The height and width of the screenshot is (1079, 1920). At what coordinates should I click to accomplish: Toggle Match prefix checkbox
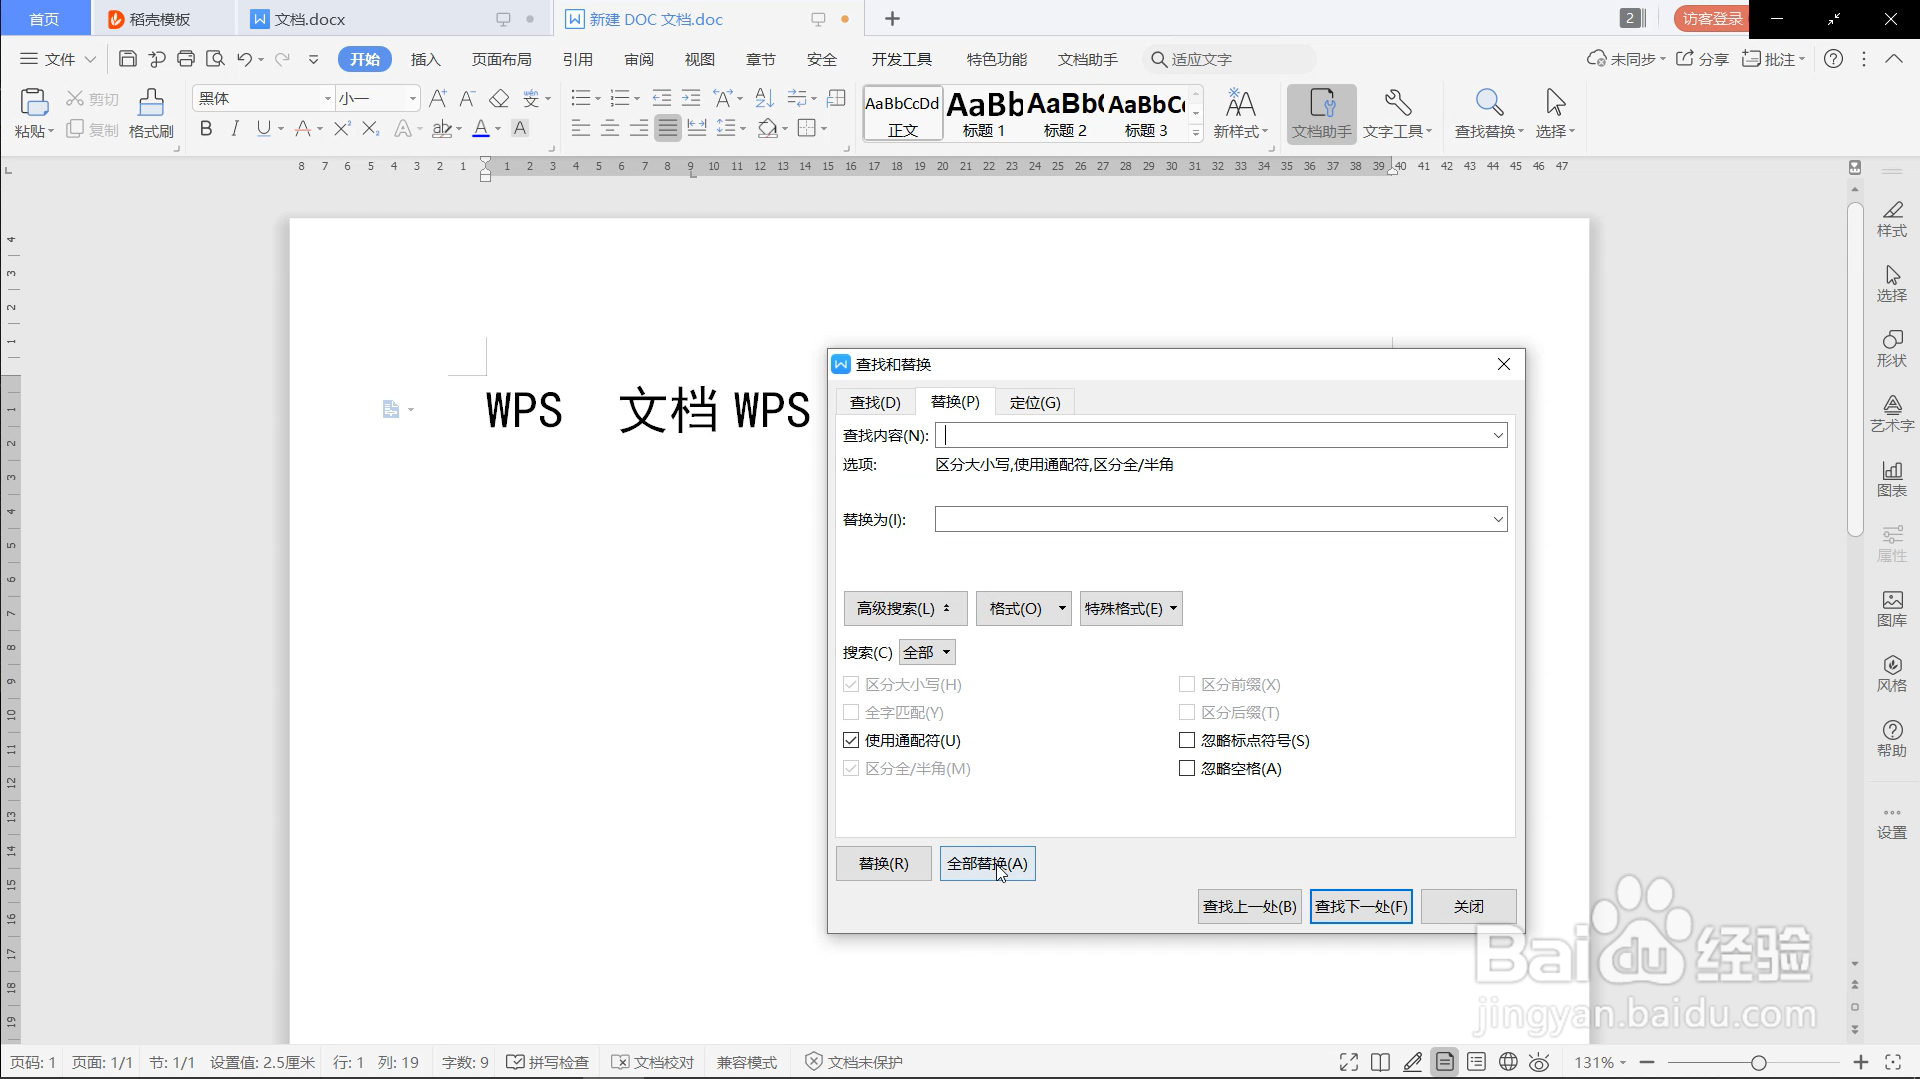point(1187,684)
